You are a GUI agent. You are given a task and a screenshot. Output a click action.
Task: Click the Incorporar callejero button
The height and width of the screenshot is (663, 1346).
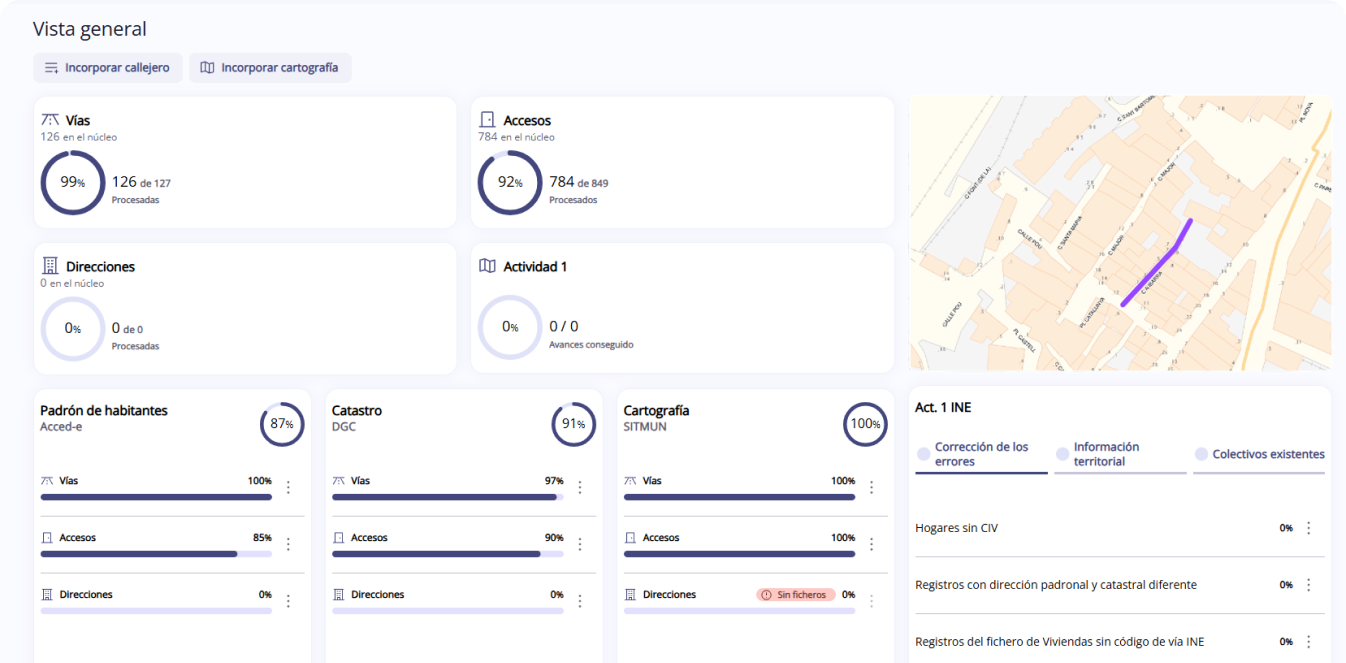pos(108,68)
